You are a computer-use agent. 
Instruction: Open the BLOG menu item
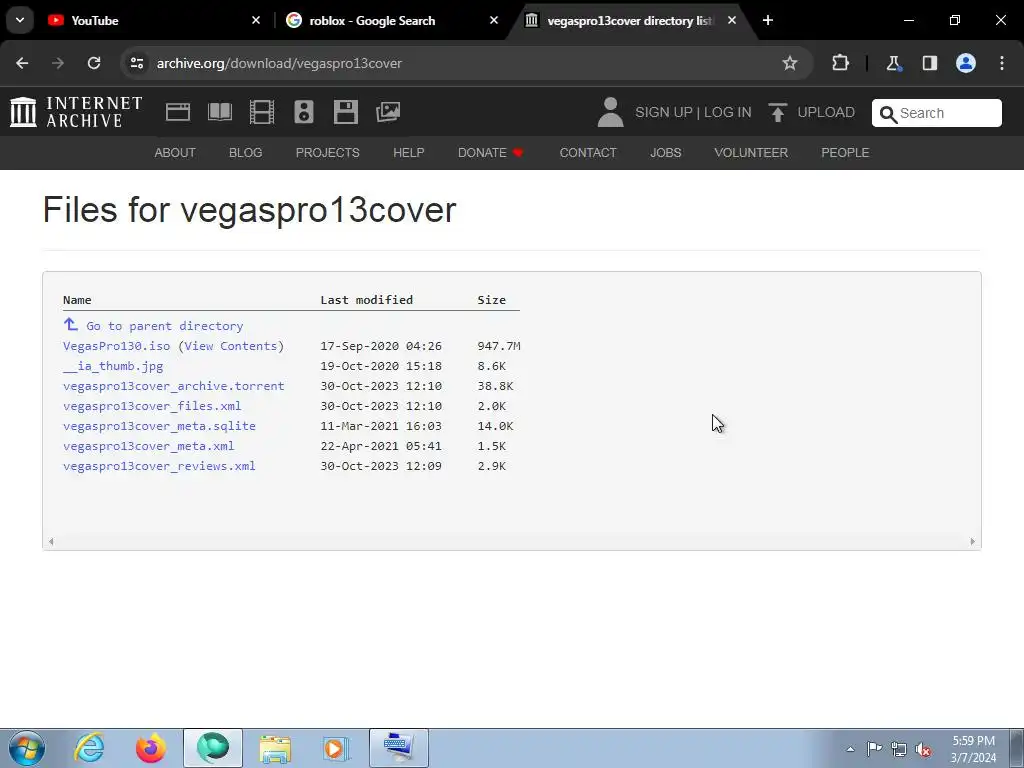pyautogui.click(x=246, y=153)
